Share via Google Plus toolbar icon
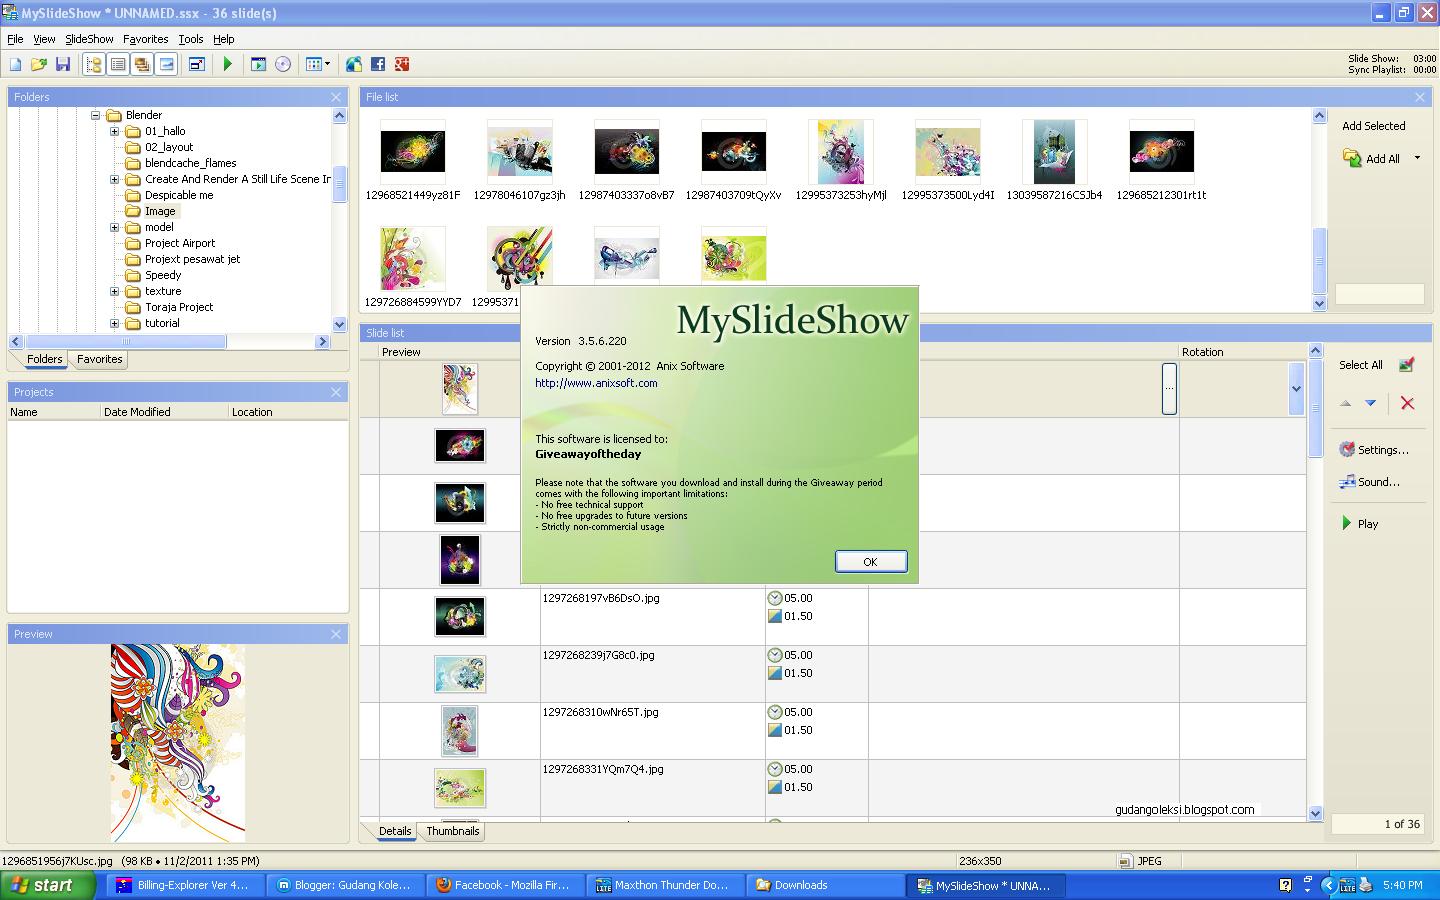The width and height of the screenshot is (1440, 900). click(x=402, y=64)
